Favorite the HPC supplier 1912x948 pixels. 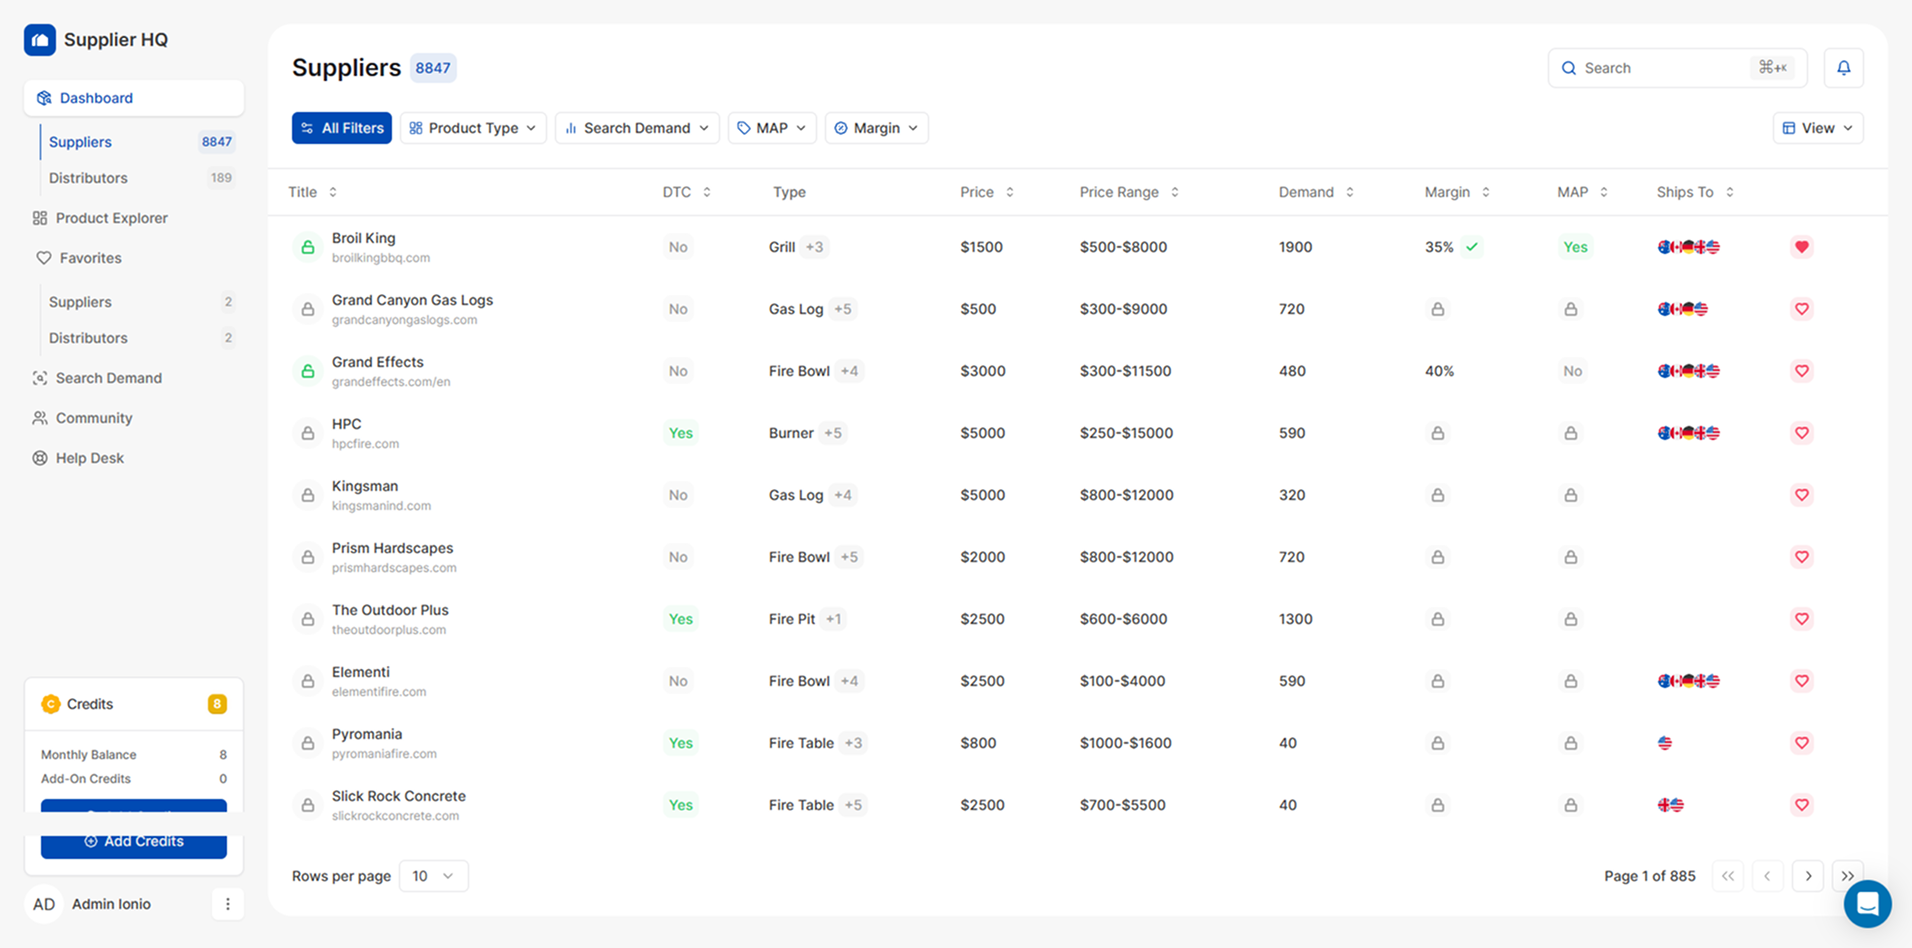point(1801,433)
